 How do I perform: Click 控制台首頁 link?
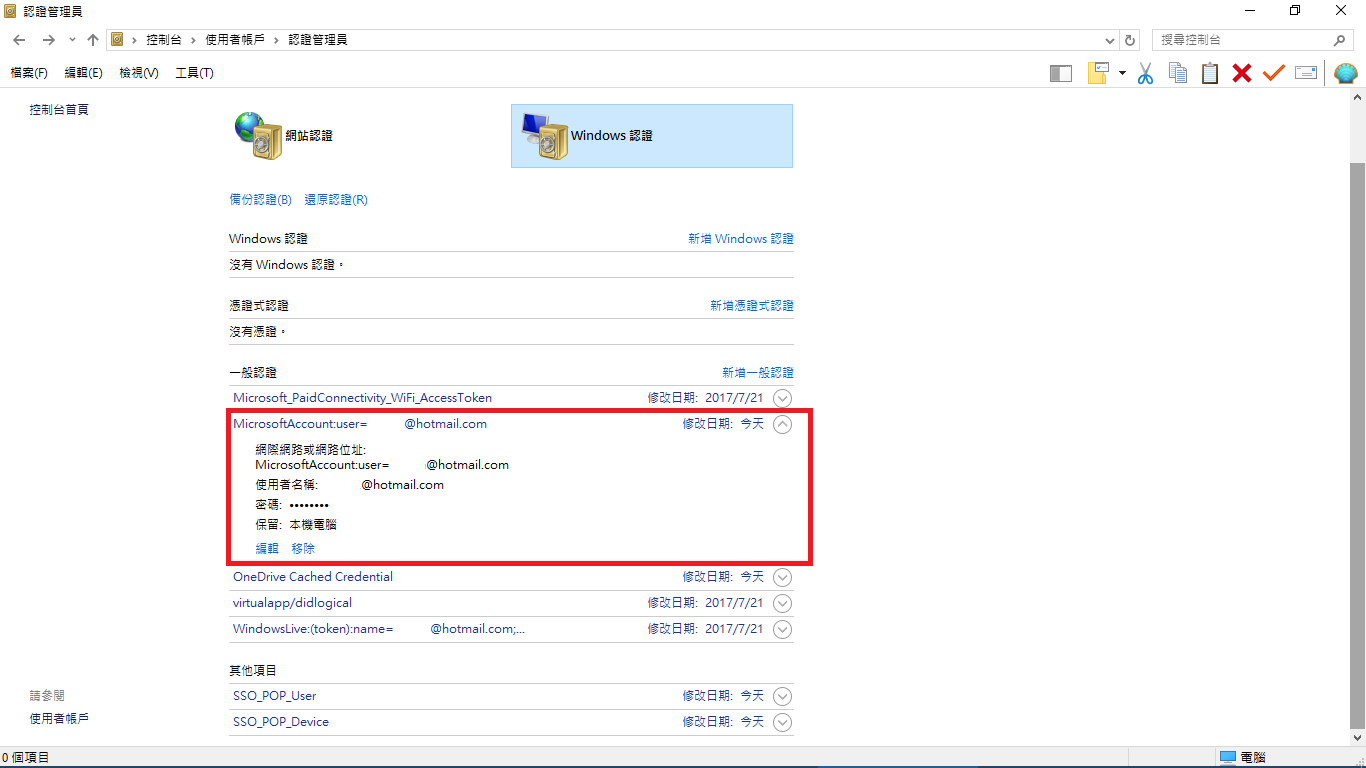click(59, 110)
